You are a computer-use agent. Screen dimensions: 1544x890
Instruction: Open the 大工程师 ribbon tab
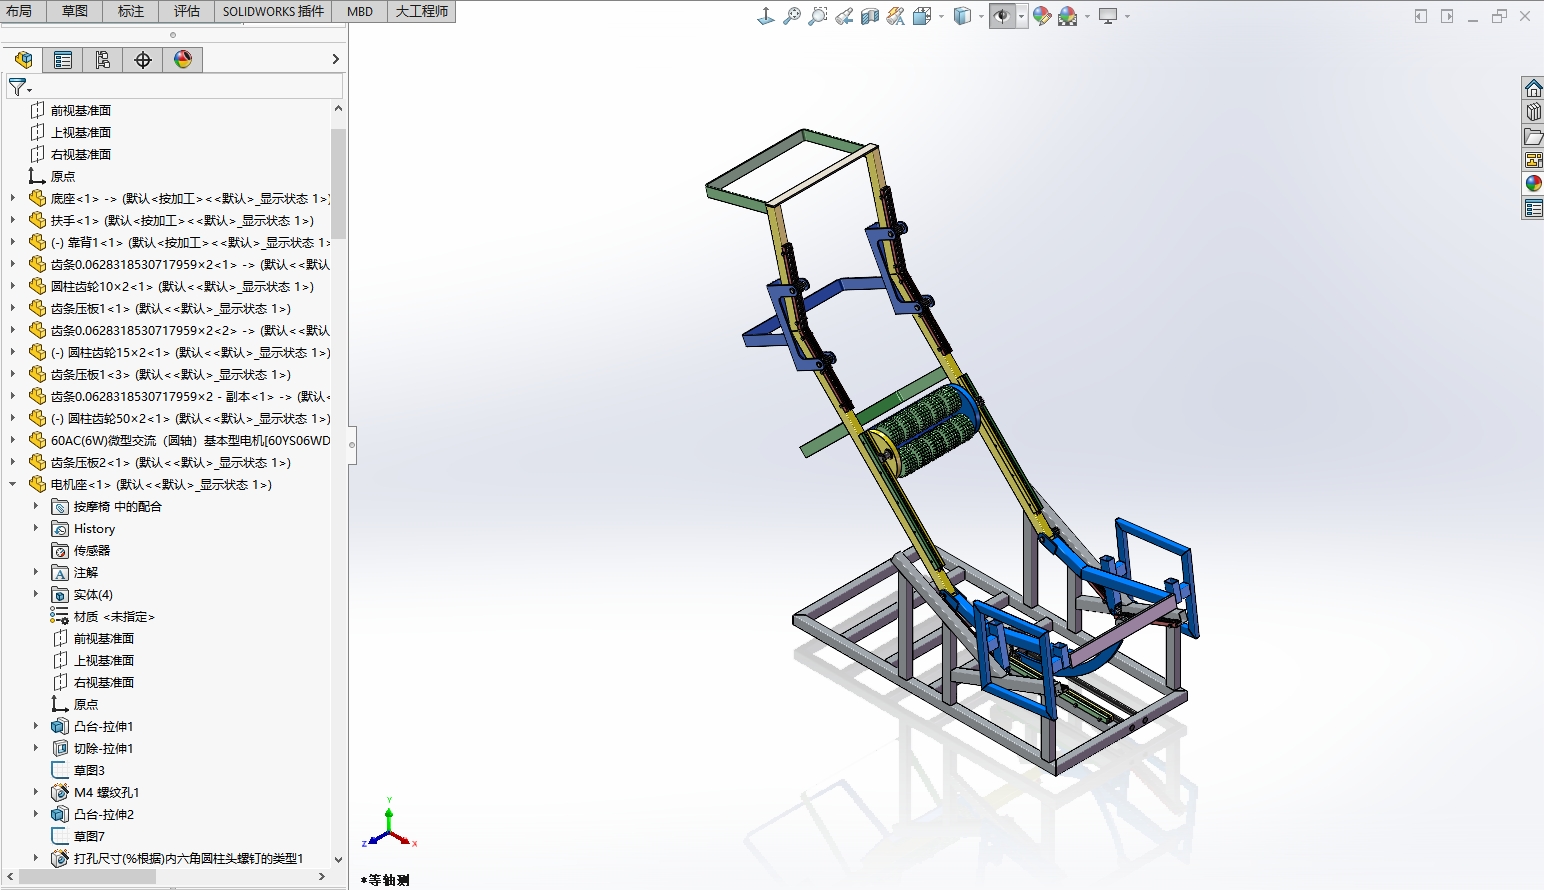point(421,11)
